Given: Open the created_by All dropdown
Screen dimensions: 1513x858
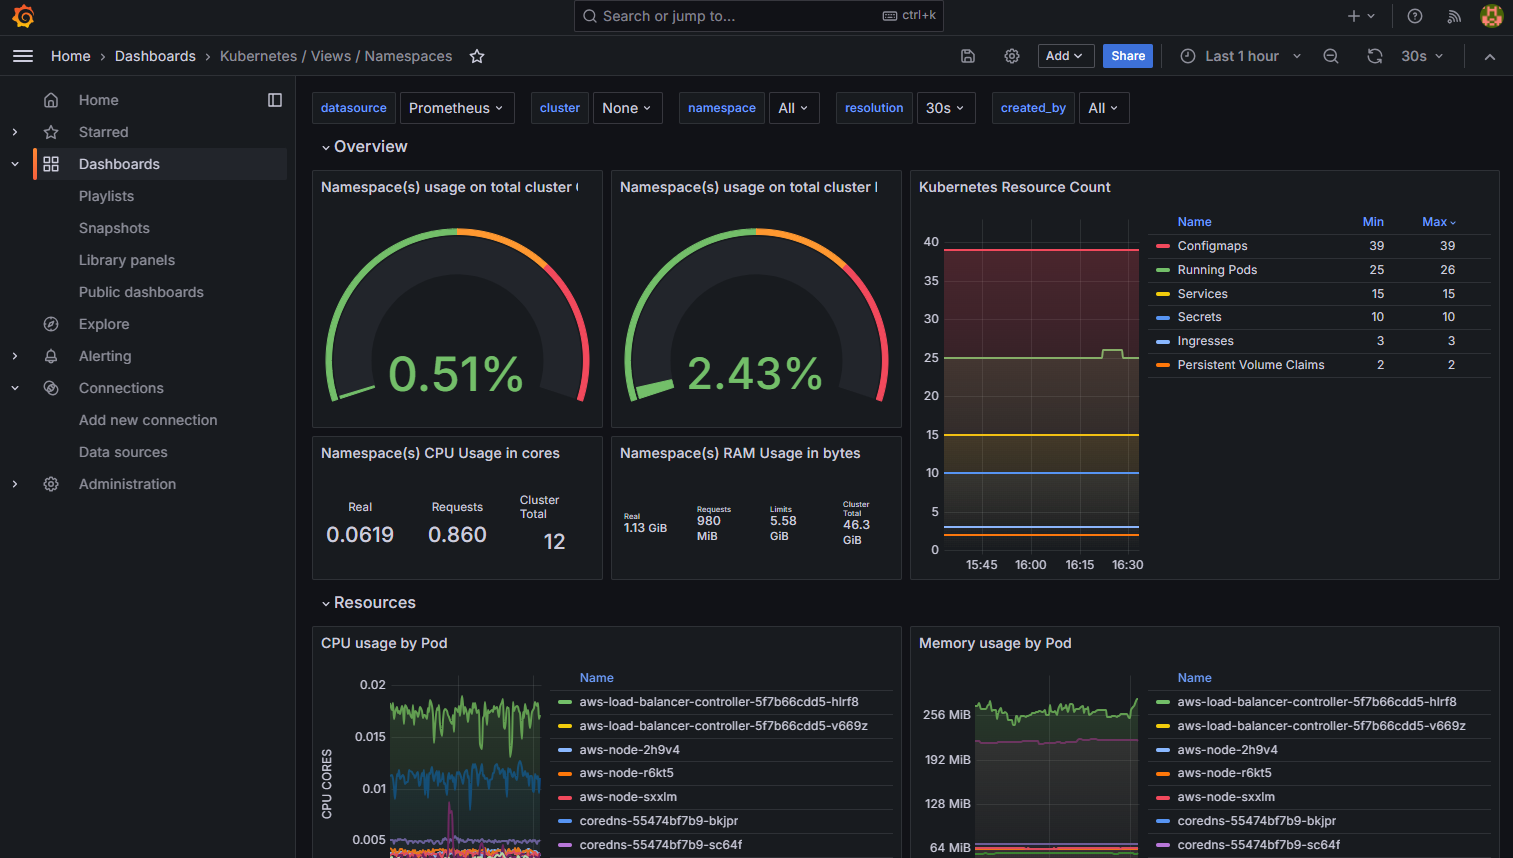Looking at the screenshot, I should coord(1104,108).
